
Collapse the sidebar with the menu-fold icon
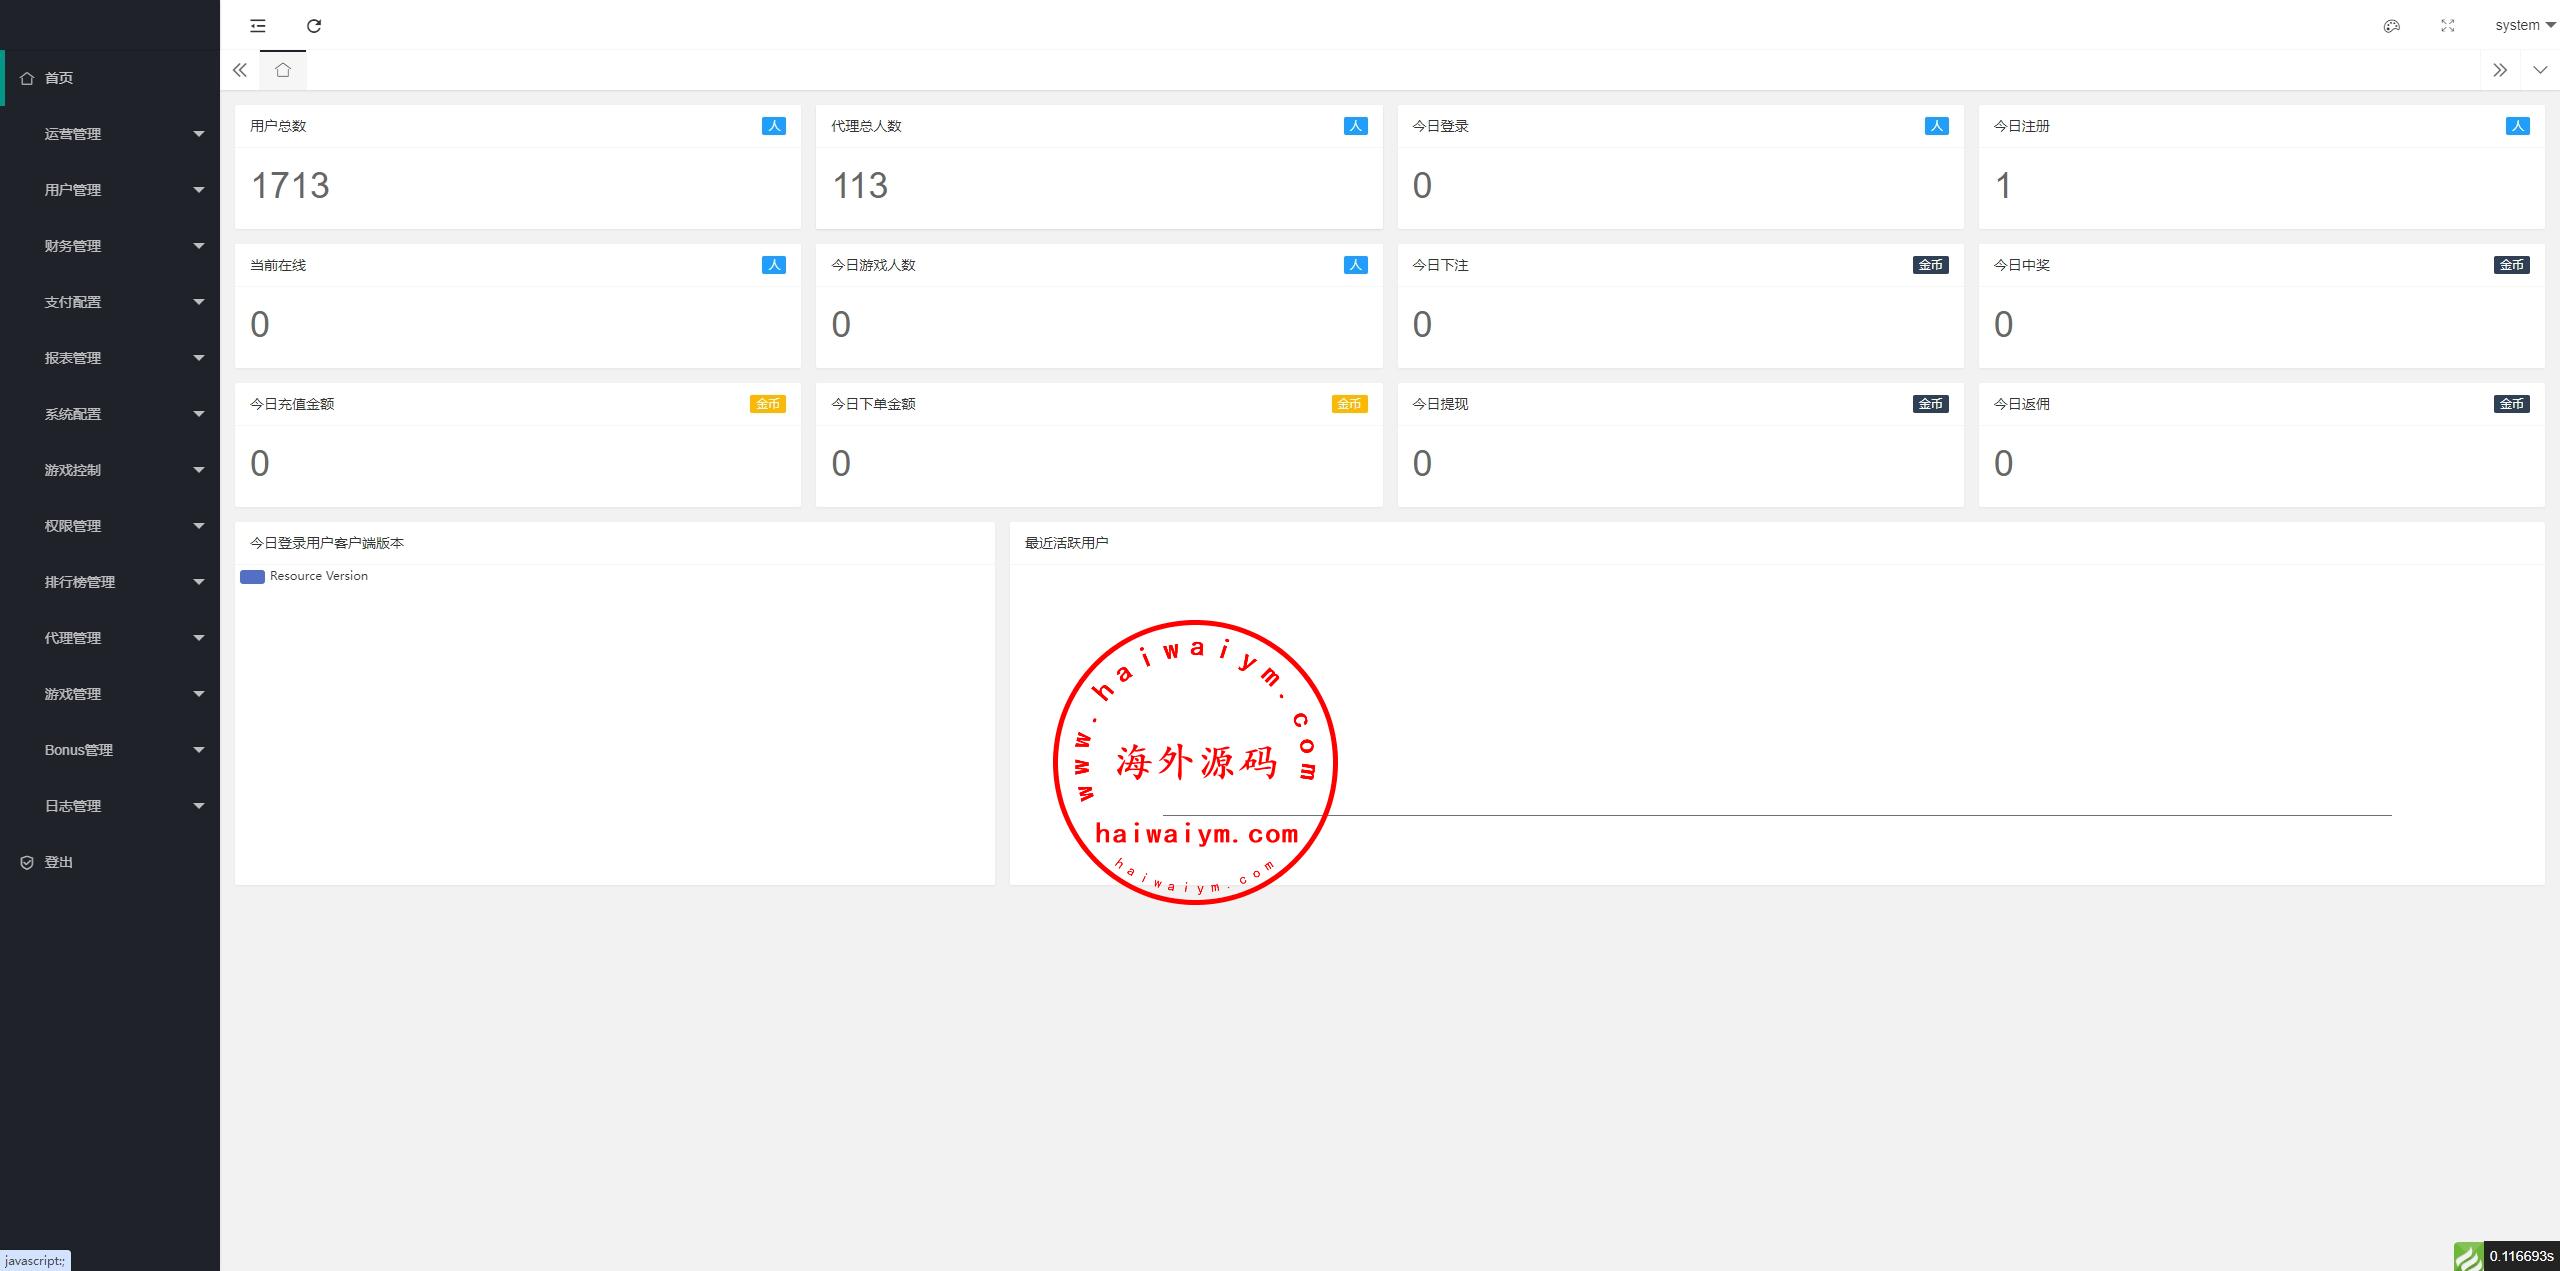click(x=258, y=26)
